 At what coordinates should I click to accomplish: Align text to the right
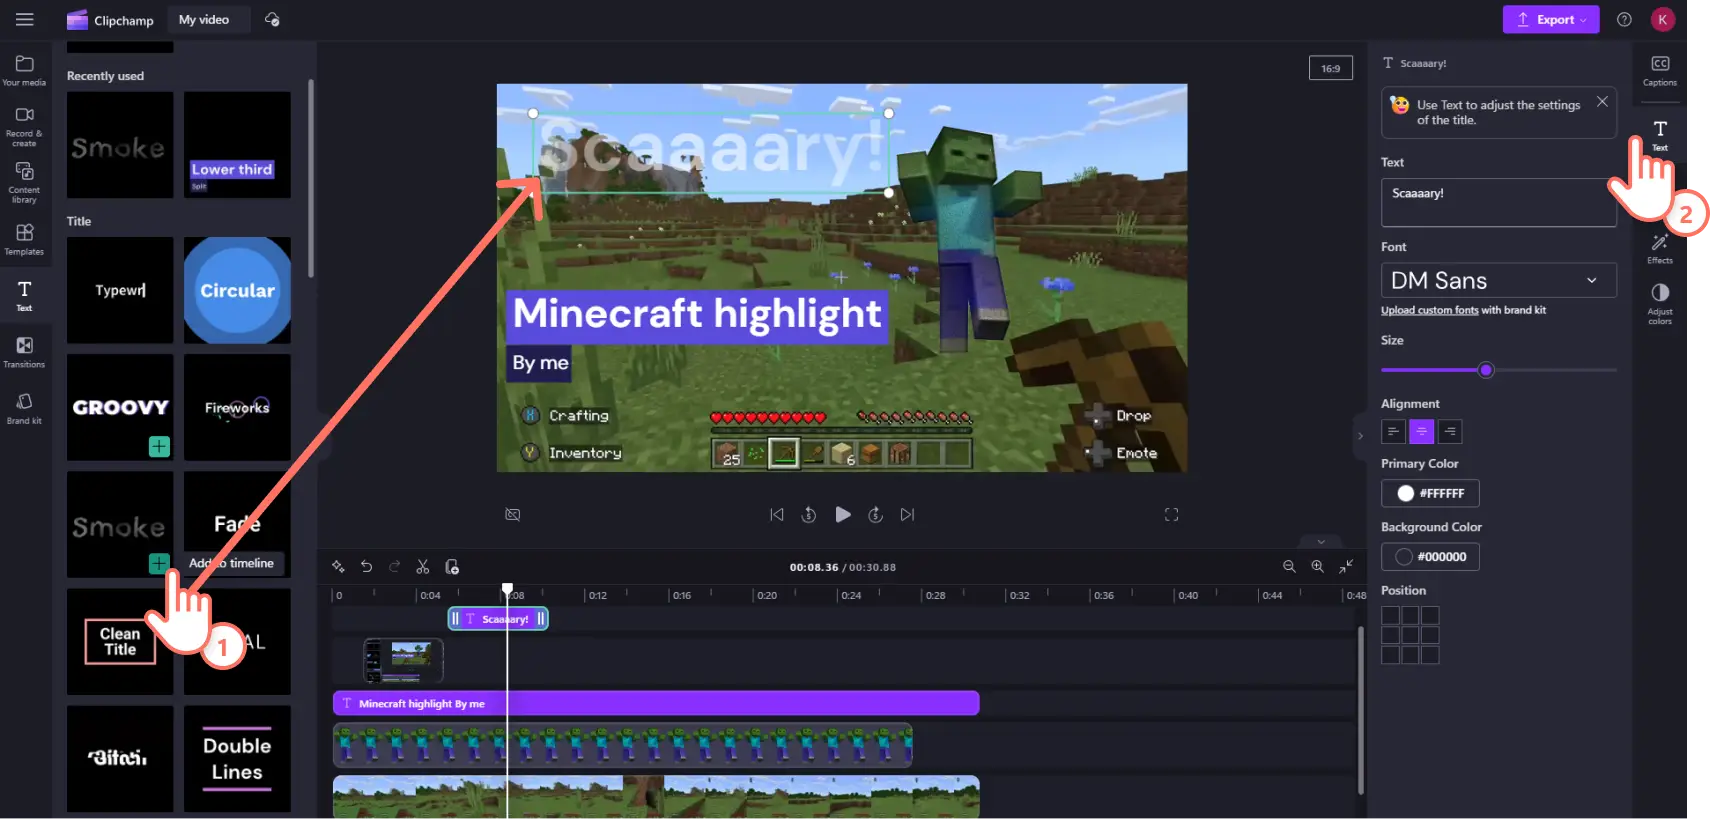coord(1450,431)
